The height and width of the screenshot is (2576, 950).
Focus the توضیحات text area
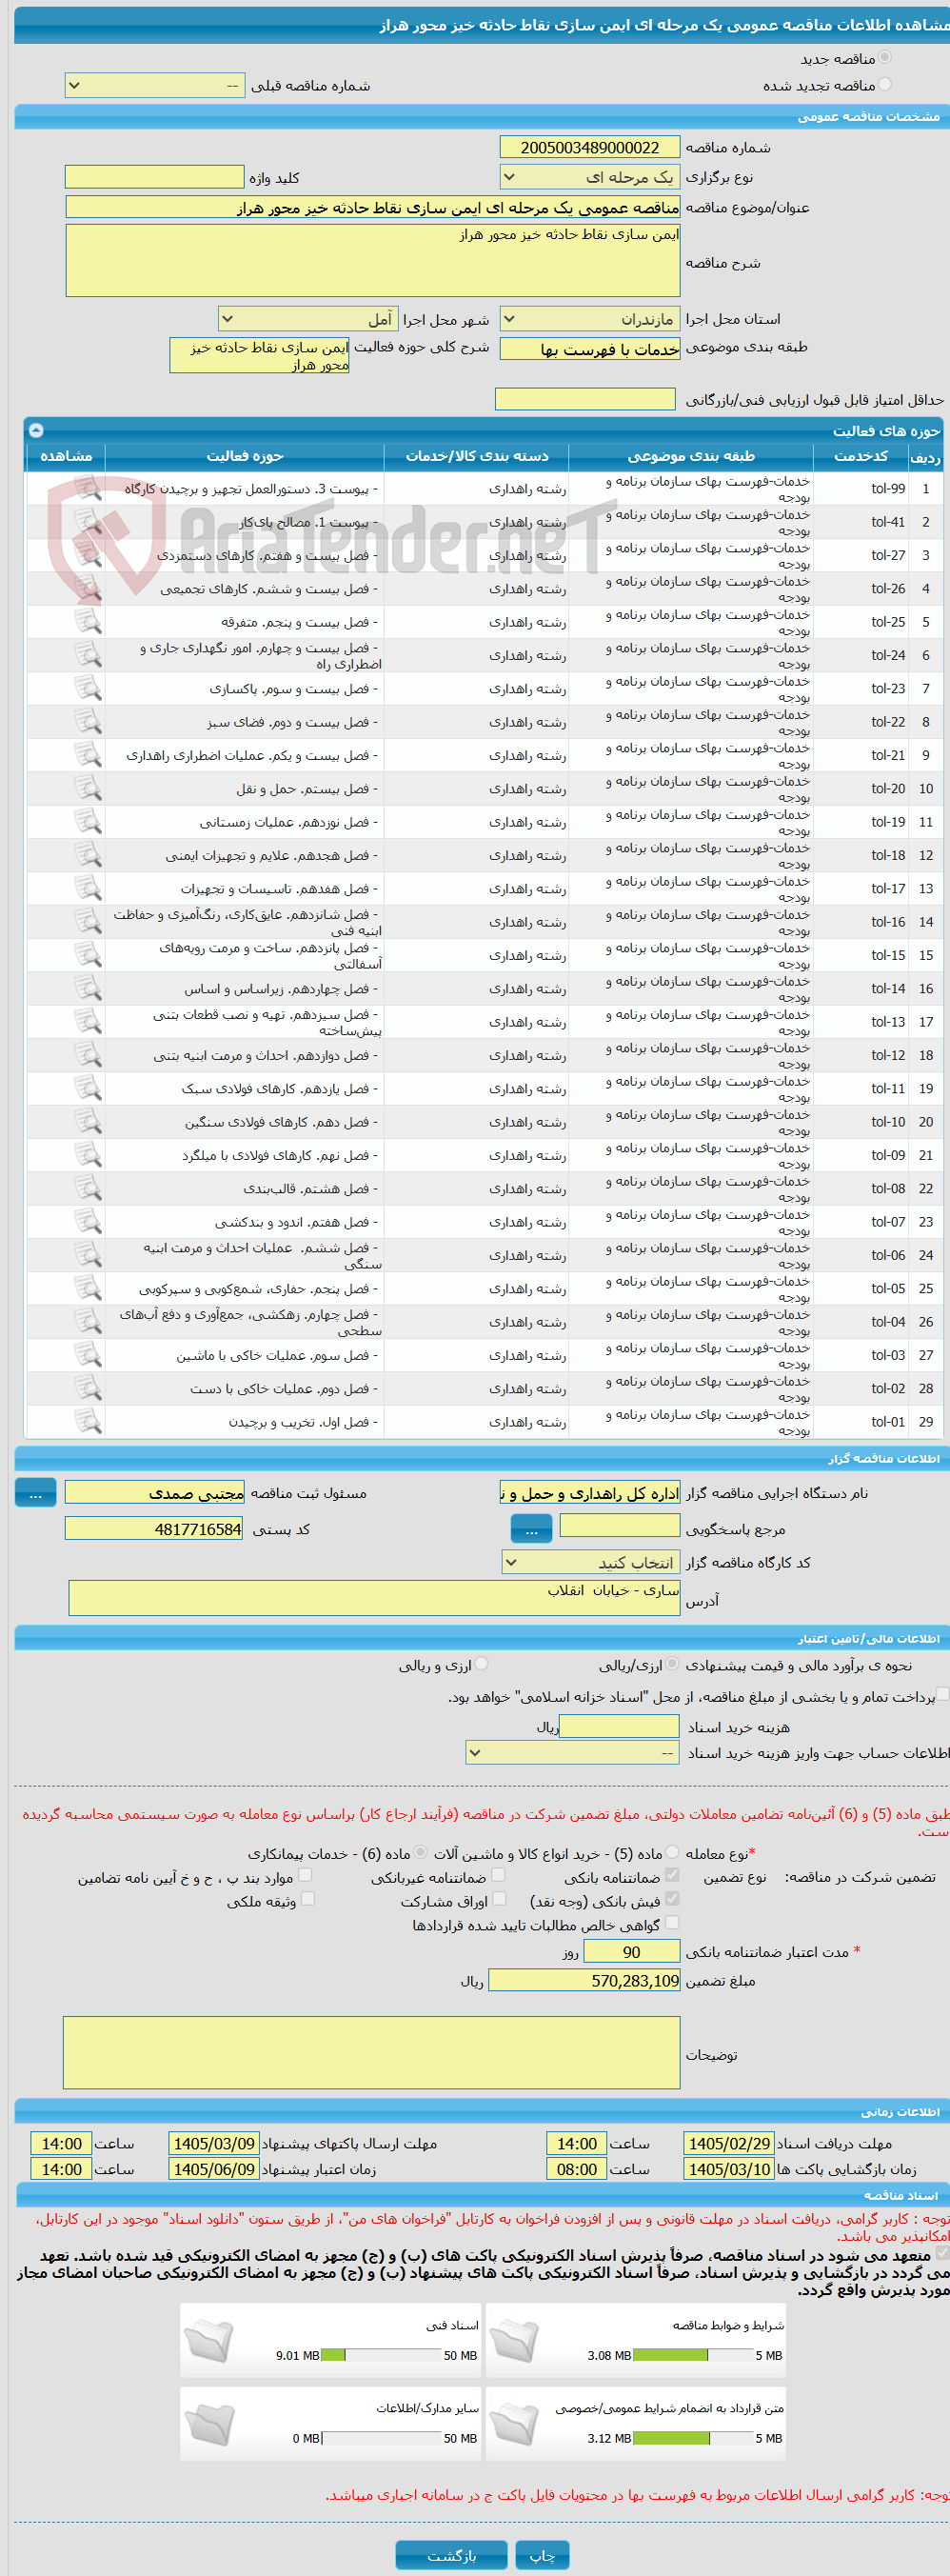tap(372, 2052)
